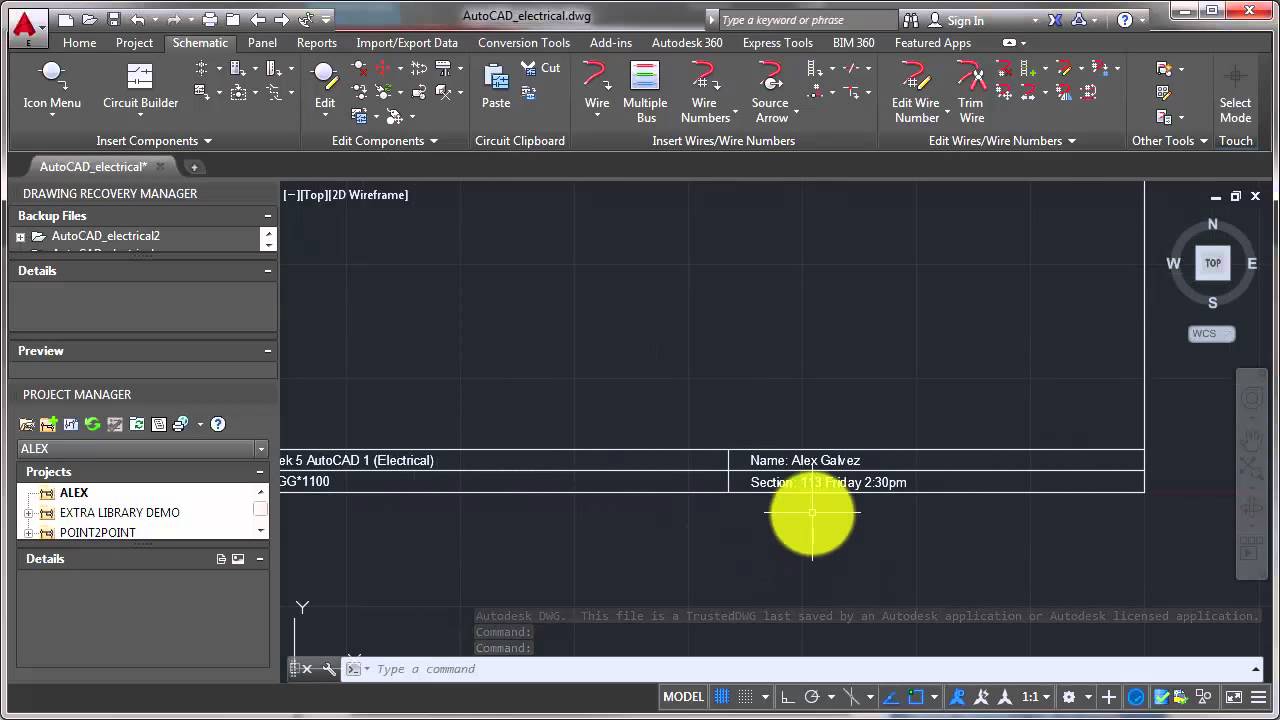The width and height of the screenshot is (1280, 720).
Task: Expand the Edit Components panel
Action: coord(385,141)
